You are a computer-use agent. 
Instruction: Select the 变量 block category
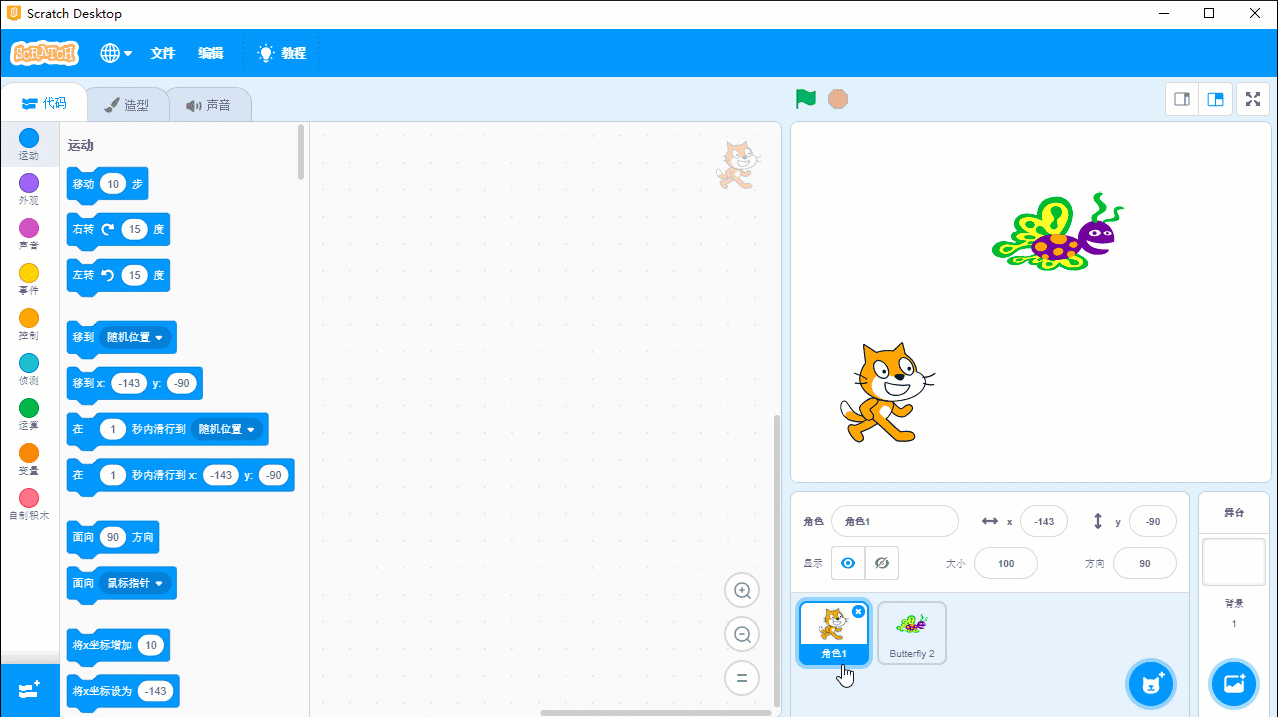(x=29, y=459)
